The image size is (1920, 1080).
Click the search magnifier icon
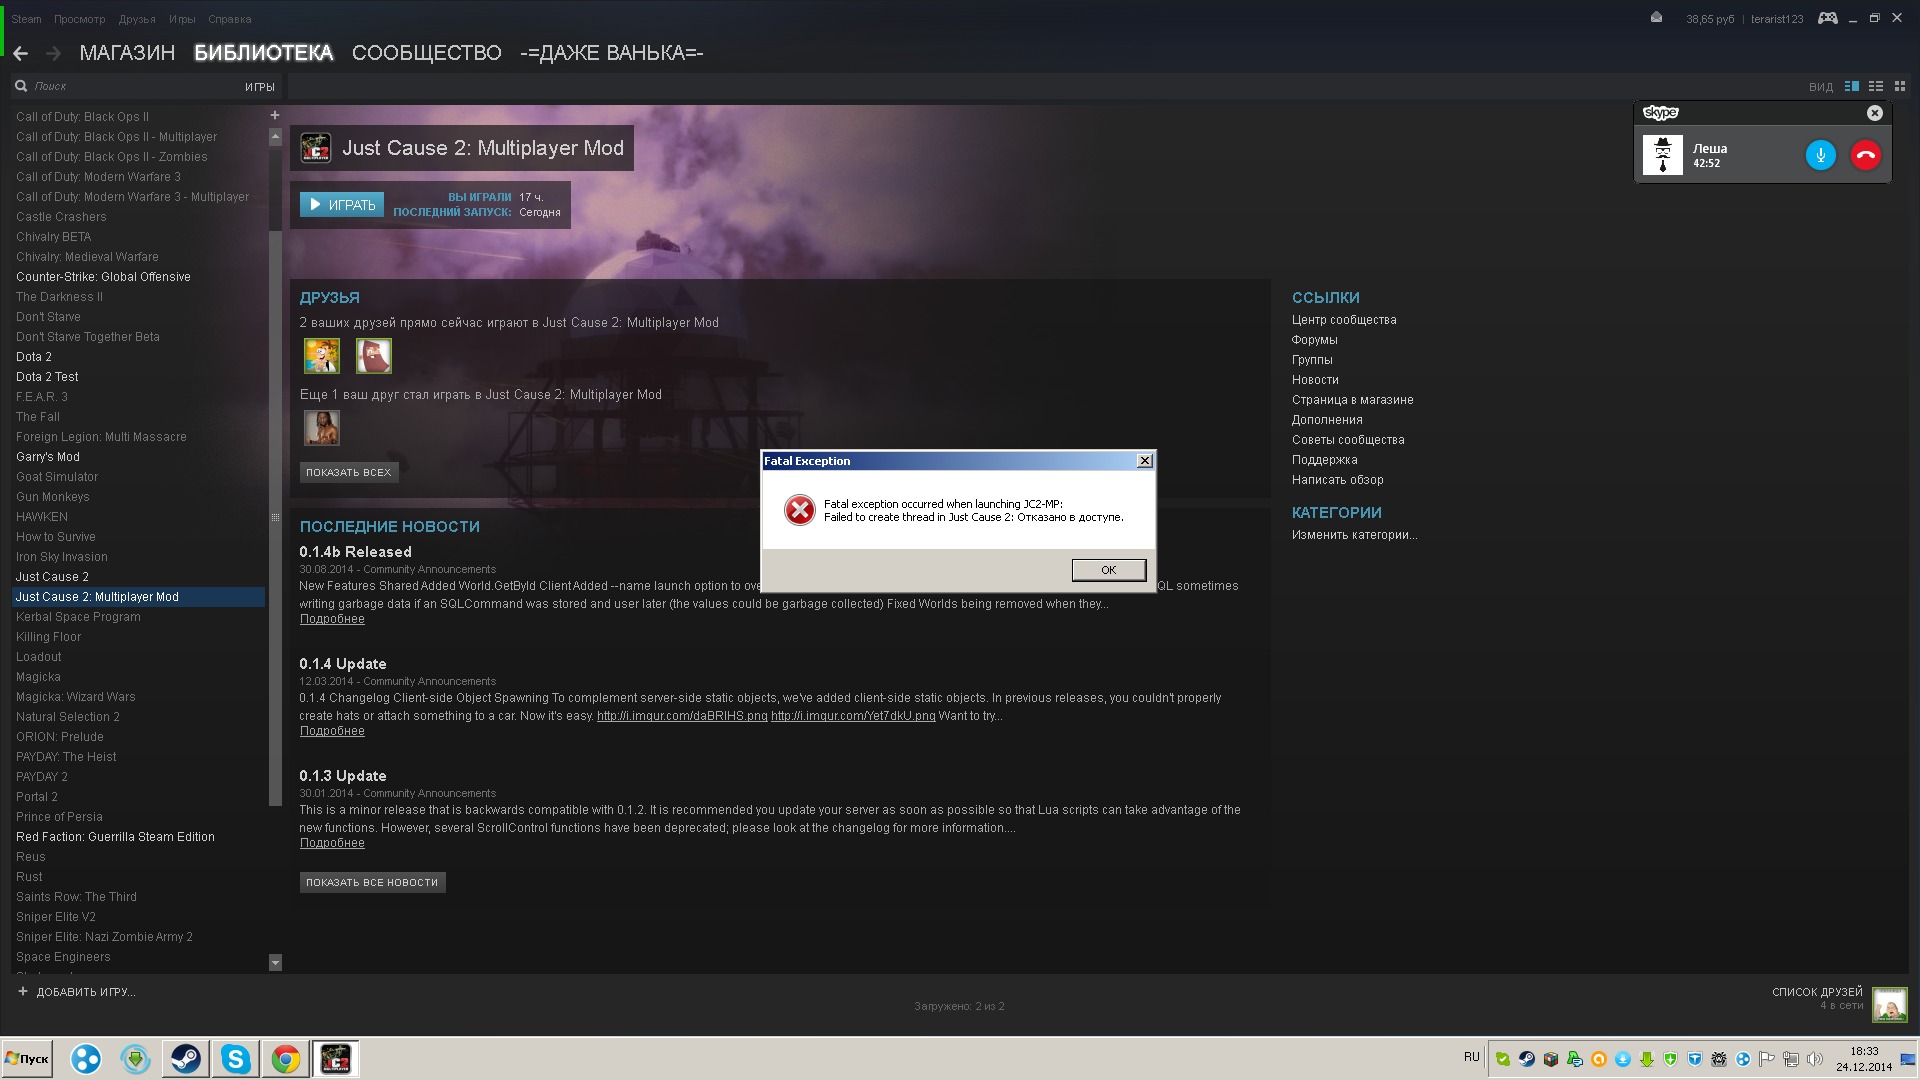tap(21, 86)
